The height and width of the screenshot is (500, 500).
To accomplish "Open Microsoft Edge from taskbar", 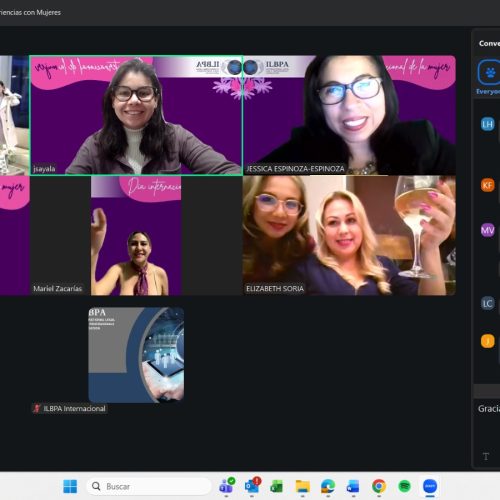I will (328, 487).
